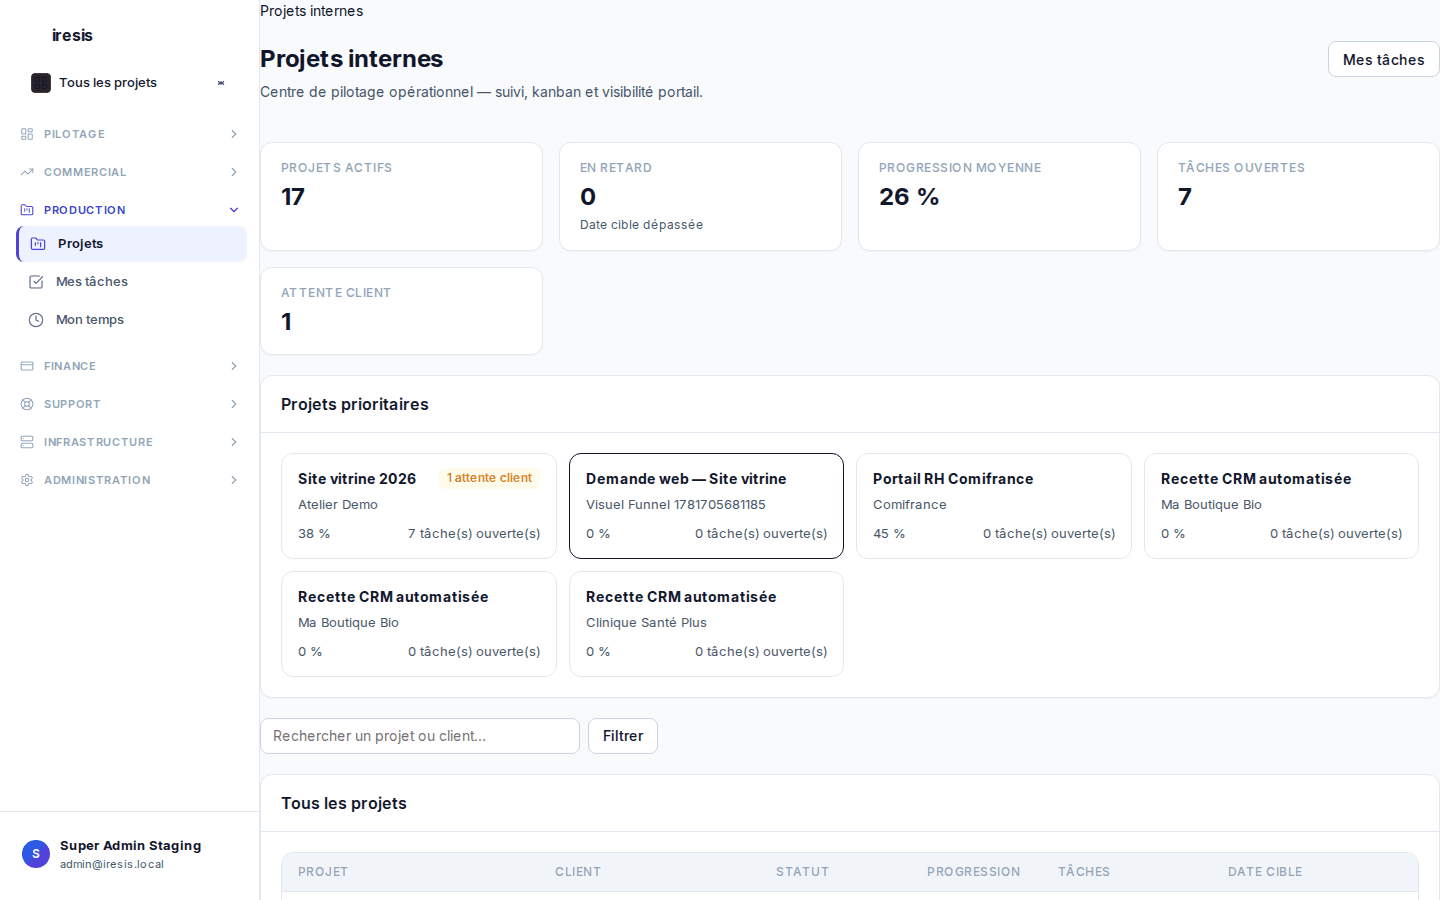This screenshot has height=900, width=1440.
Task: Click the En retard stat card
Action: coord(700,196)
